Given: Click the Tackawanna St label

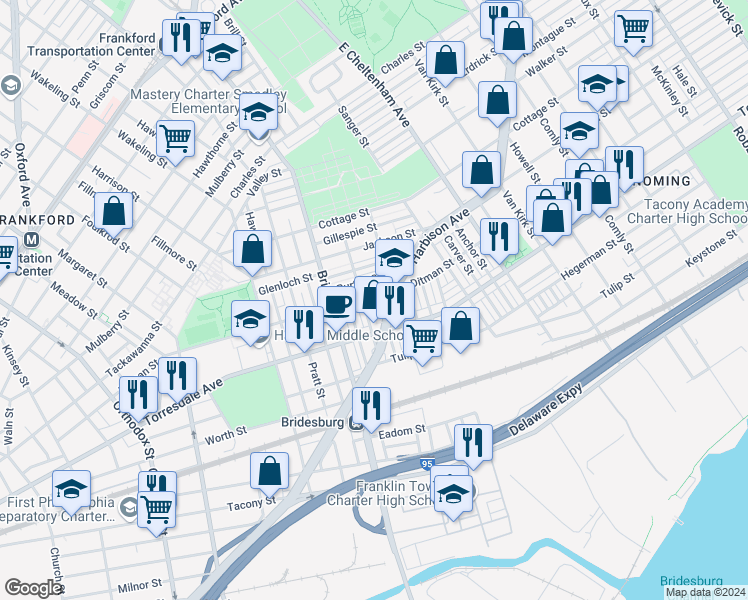Looking at the screenshot, I should (134, 349).
